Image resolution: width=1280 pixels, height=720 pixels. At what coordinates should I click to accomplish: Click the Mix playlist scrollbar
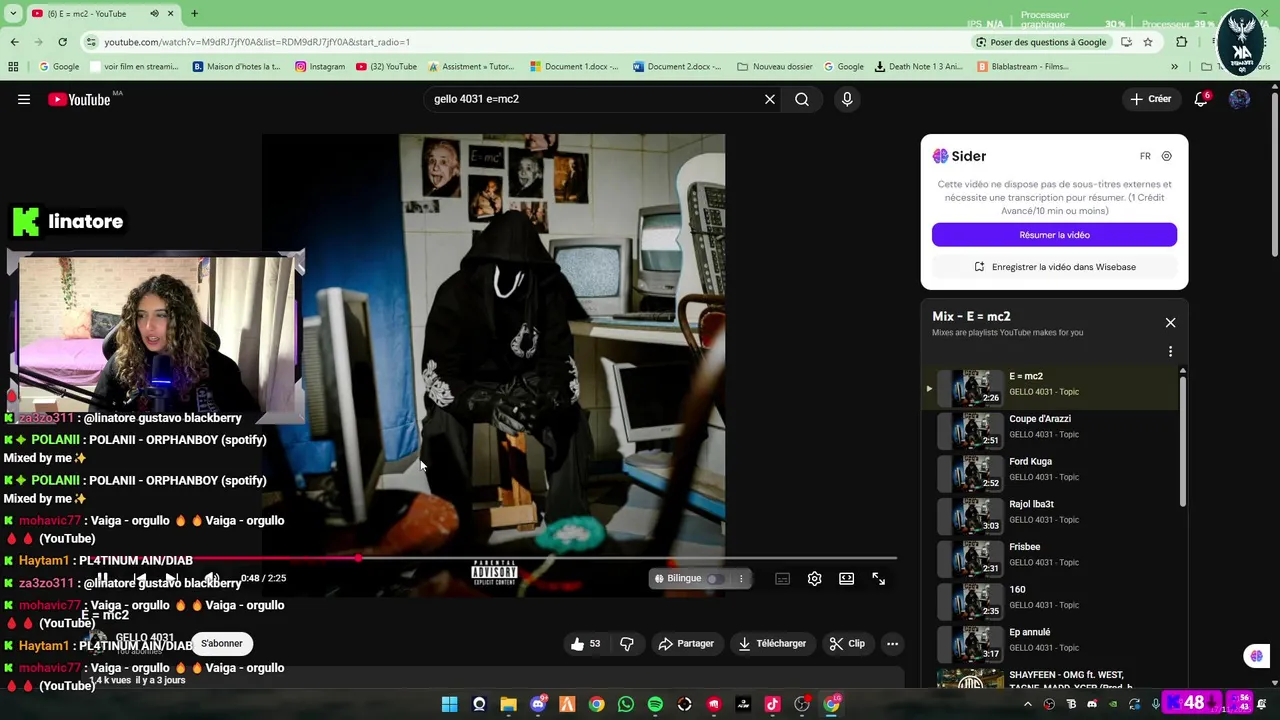point(1183,440)
